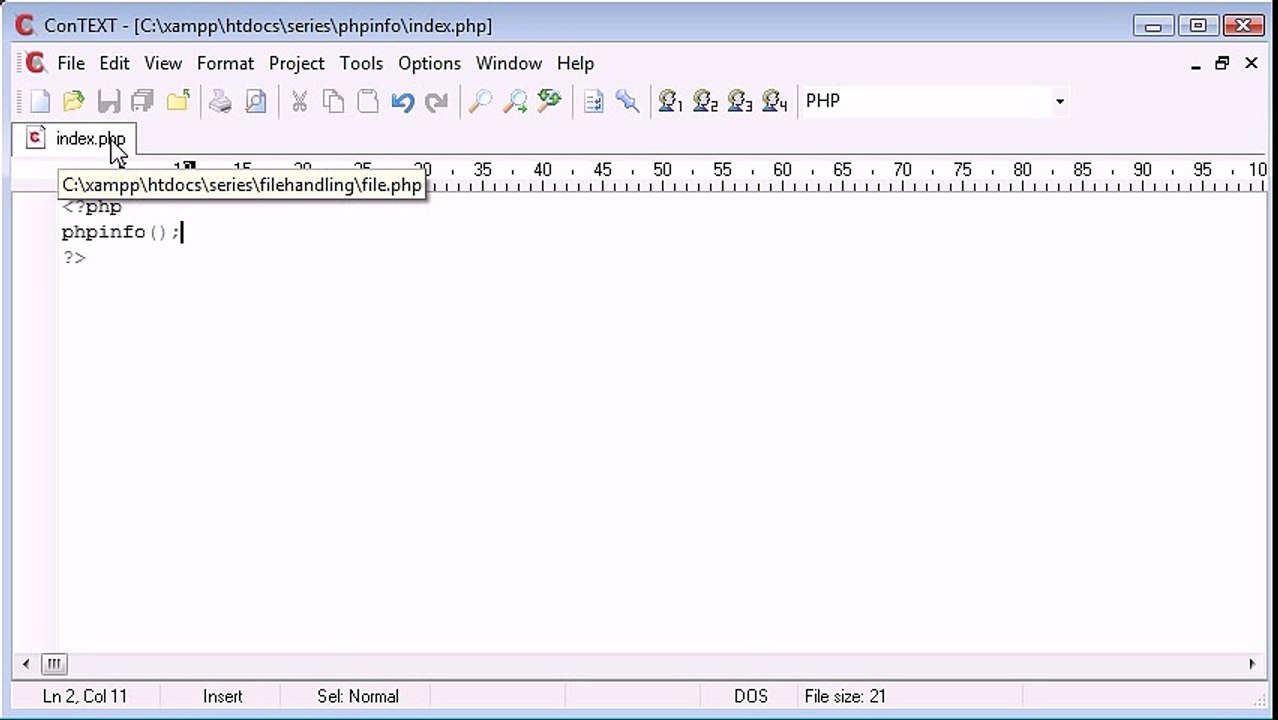
Task: Open the View menu
Action: click(163, 63)
